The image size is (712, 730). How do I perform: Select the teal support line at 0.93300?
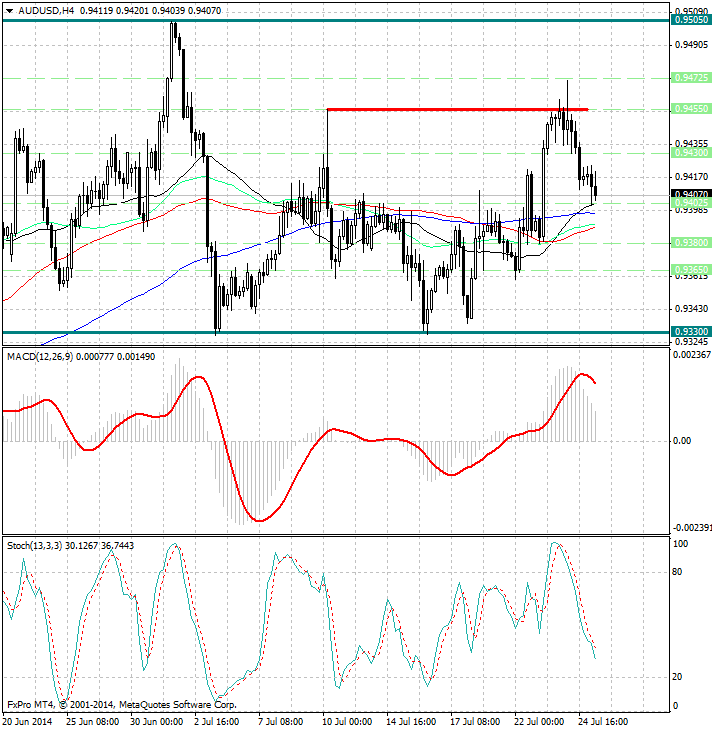click(x=336, y=332)
